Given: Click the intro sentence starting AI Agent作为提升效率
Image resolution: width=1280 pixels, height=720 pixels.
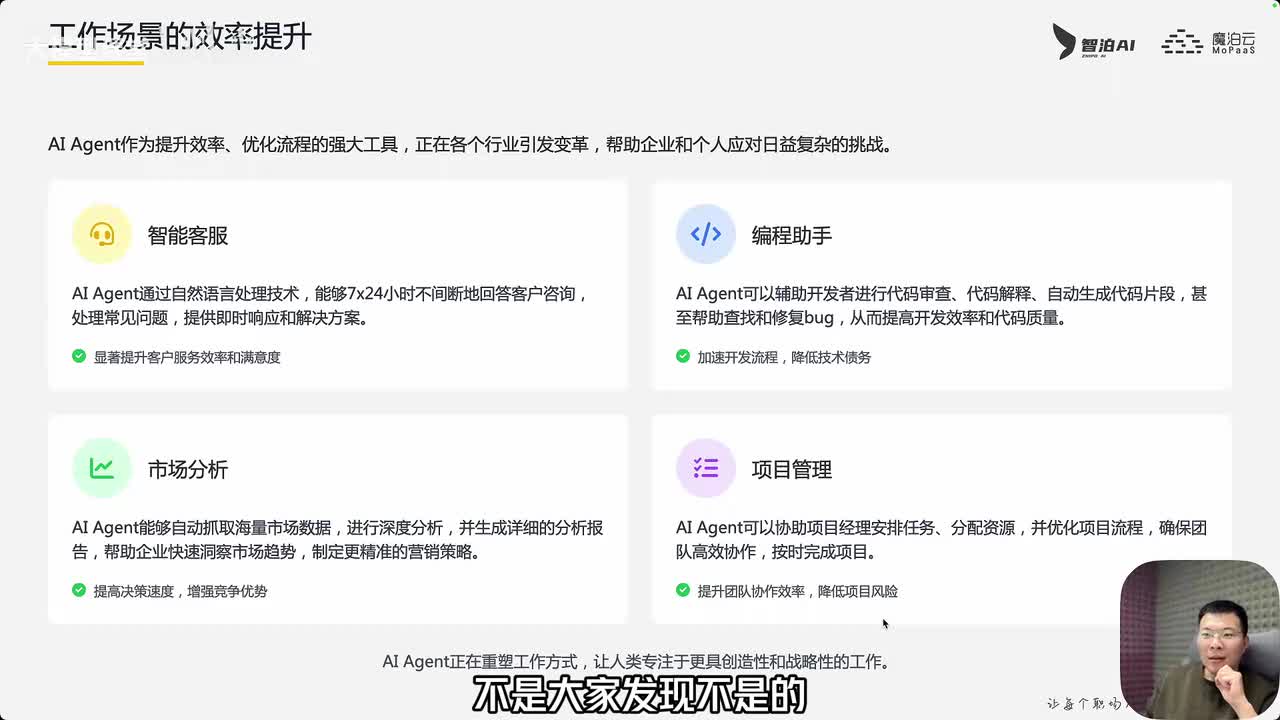Looking at the screenshot, I should click(470, 145).
